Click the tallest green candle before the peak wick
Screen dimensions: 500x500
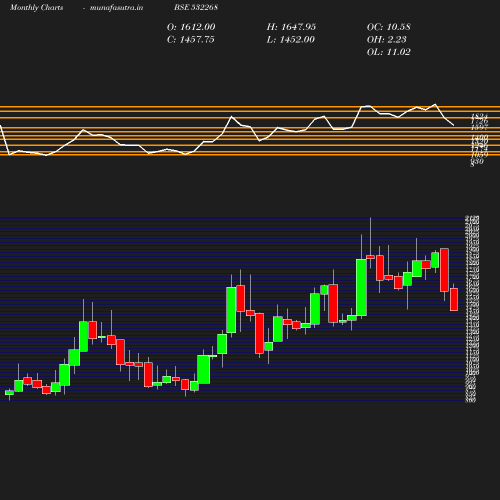(361, 287)
